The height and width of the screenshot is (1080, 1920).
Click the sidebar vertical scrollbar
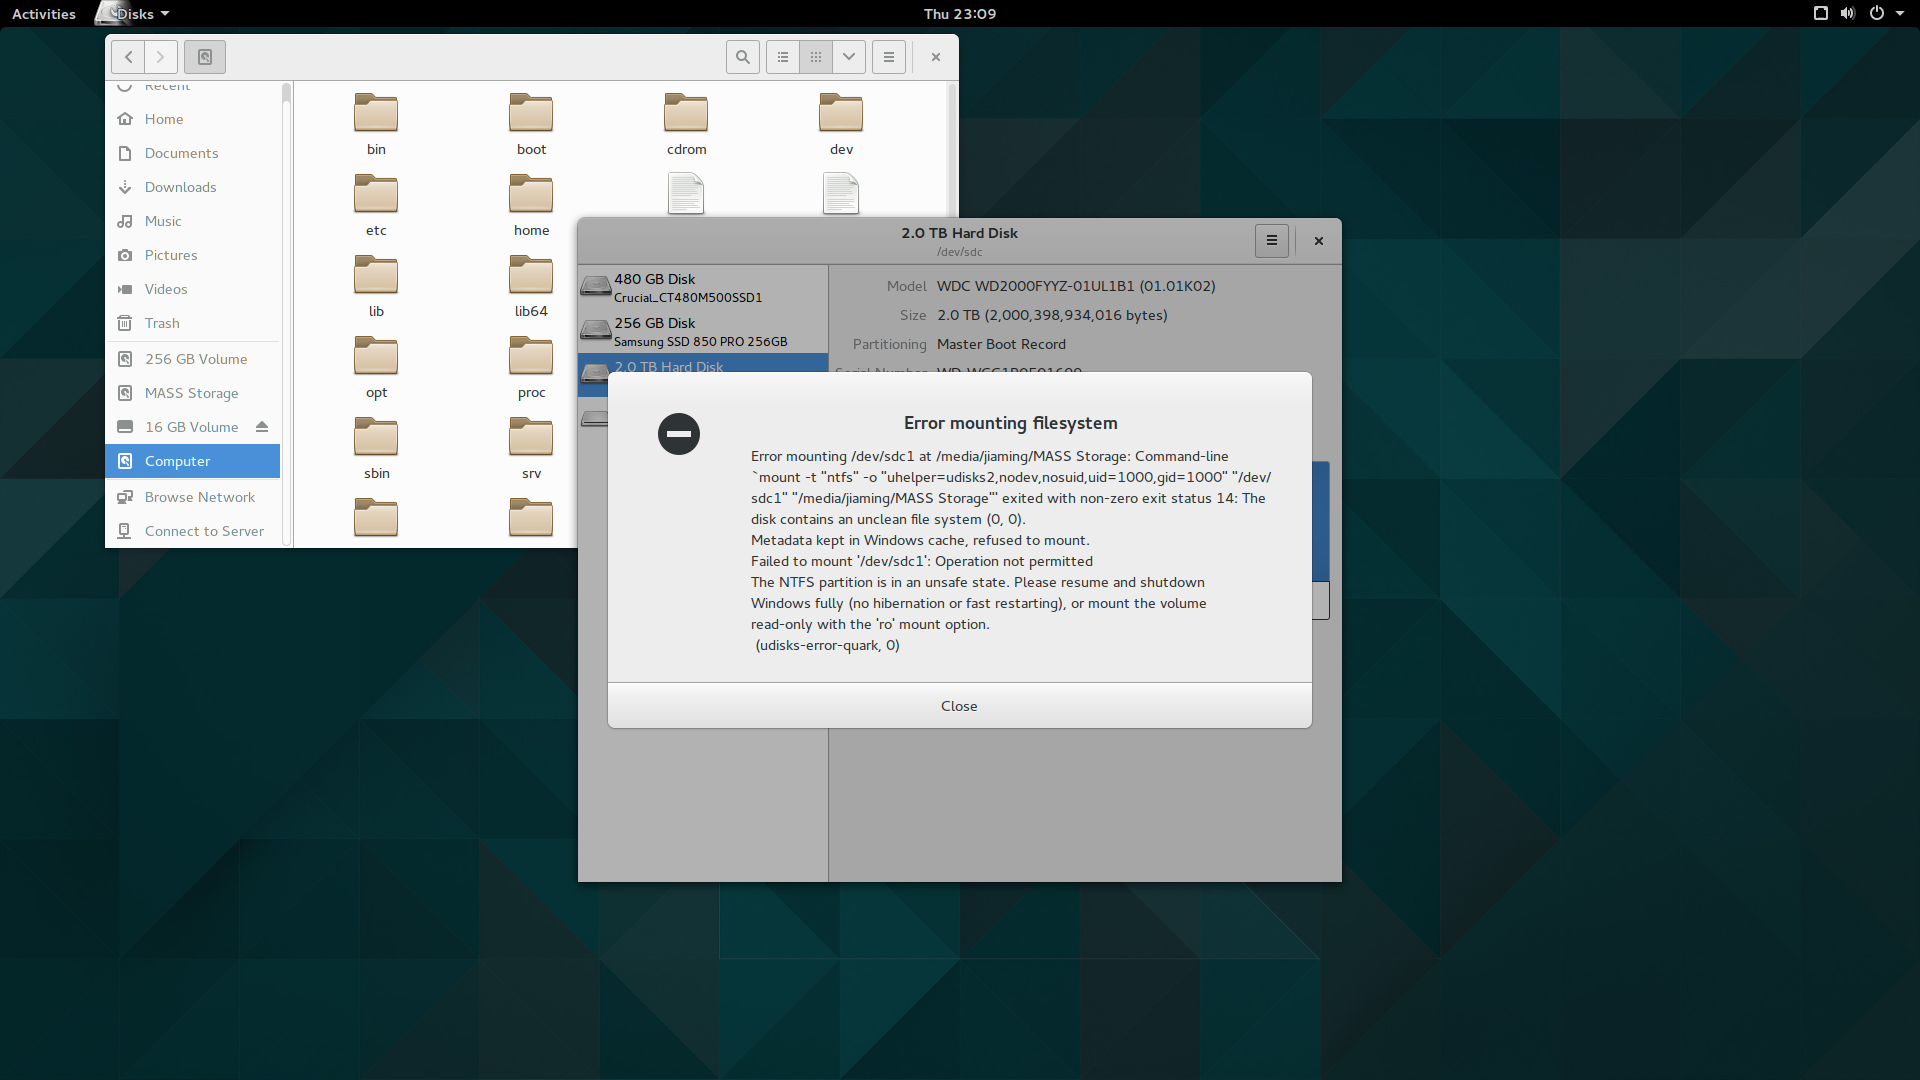[x=286, y=300]
